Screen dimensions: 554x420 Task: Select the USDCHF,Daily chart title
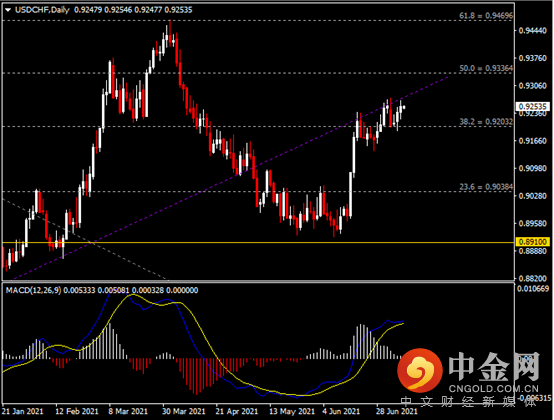point(42,10)
